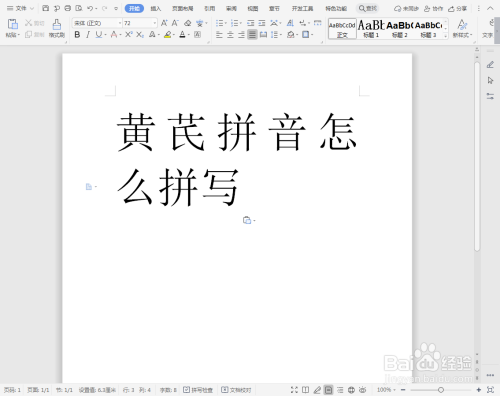Select the Format Painter brush
The width and height of the screenshot is (500, 396).
point(57,25)
